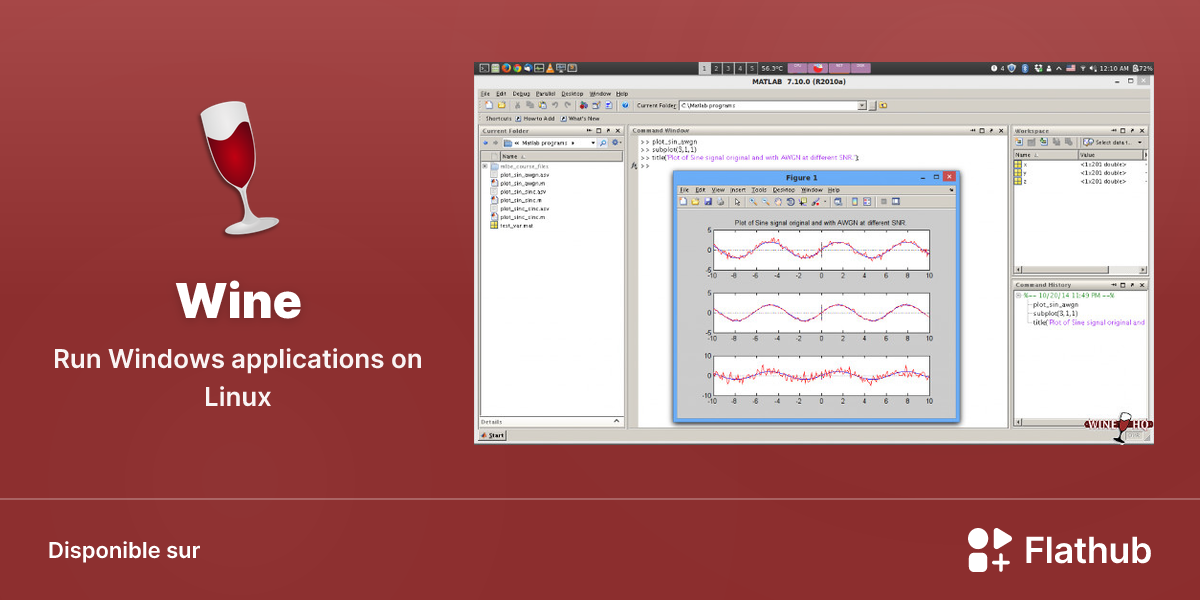
Task: Click Insert Colorbar icon in Figure 1
Action: click(855, 201)
